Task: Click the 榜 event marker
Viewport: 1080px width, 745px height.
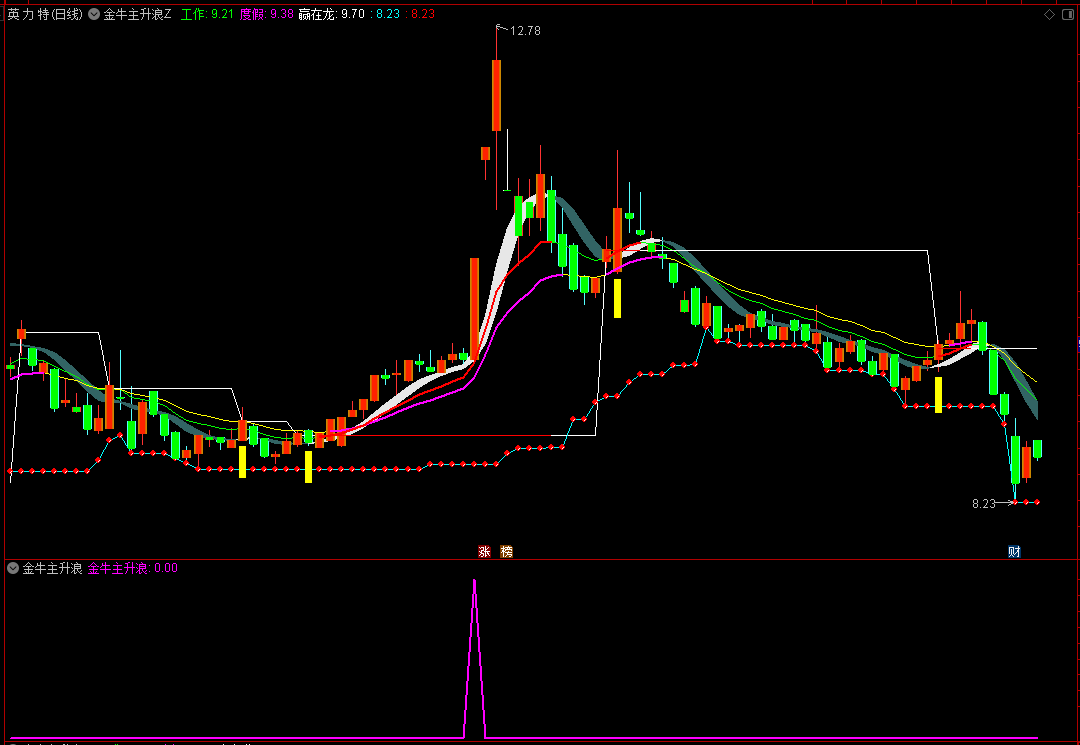Action: [506, 552]
